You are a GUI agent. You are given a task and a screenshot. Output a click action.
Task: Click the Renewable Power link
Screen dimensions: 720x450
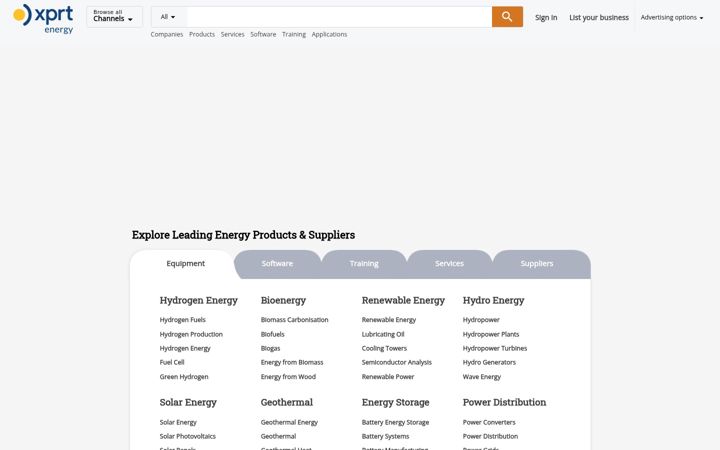pyautogui.click(x=388, y=377)
